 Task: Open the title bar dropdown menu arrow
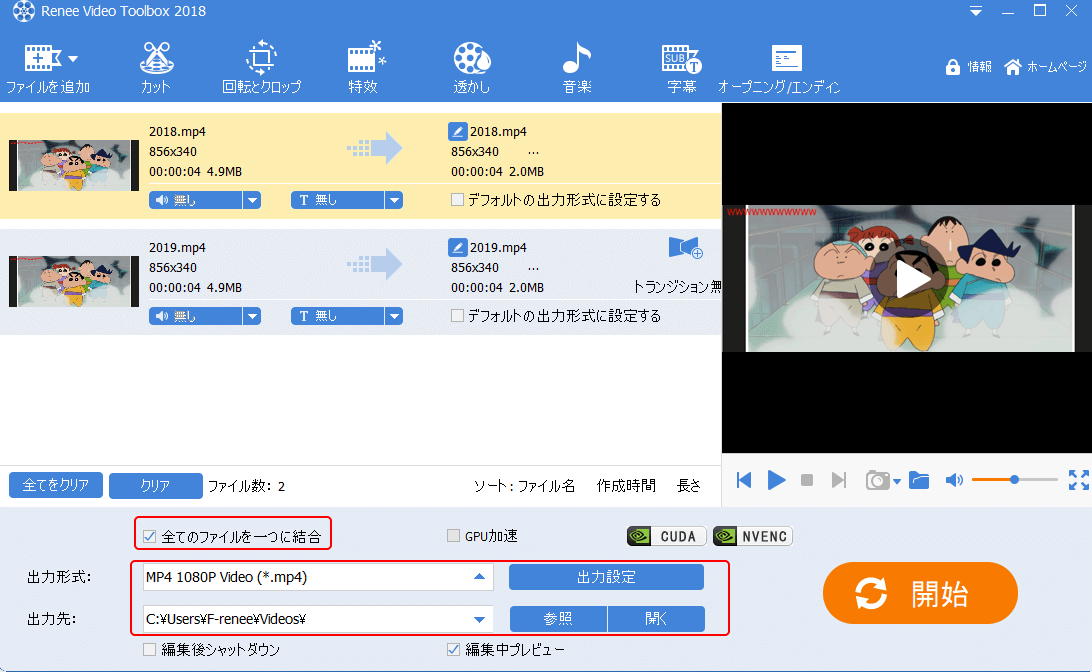pyautogui.click(x=976, y=11)
